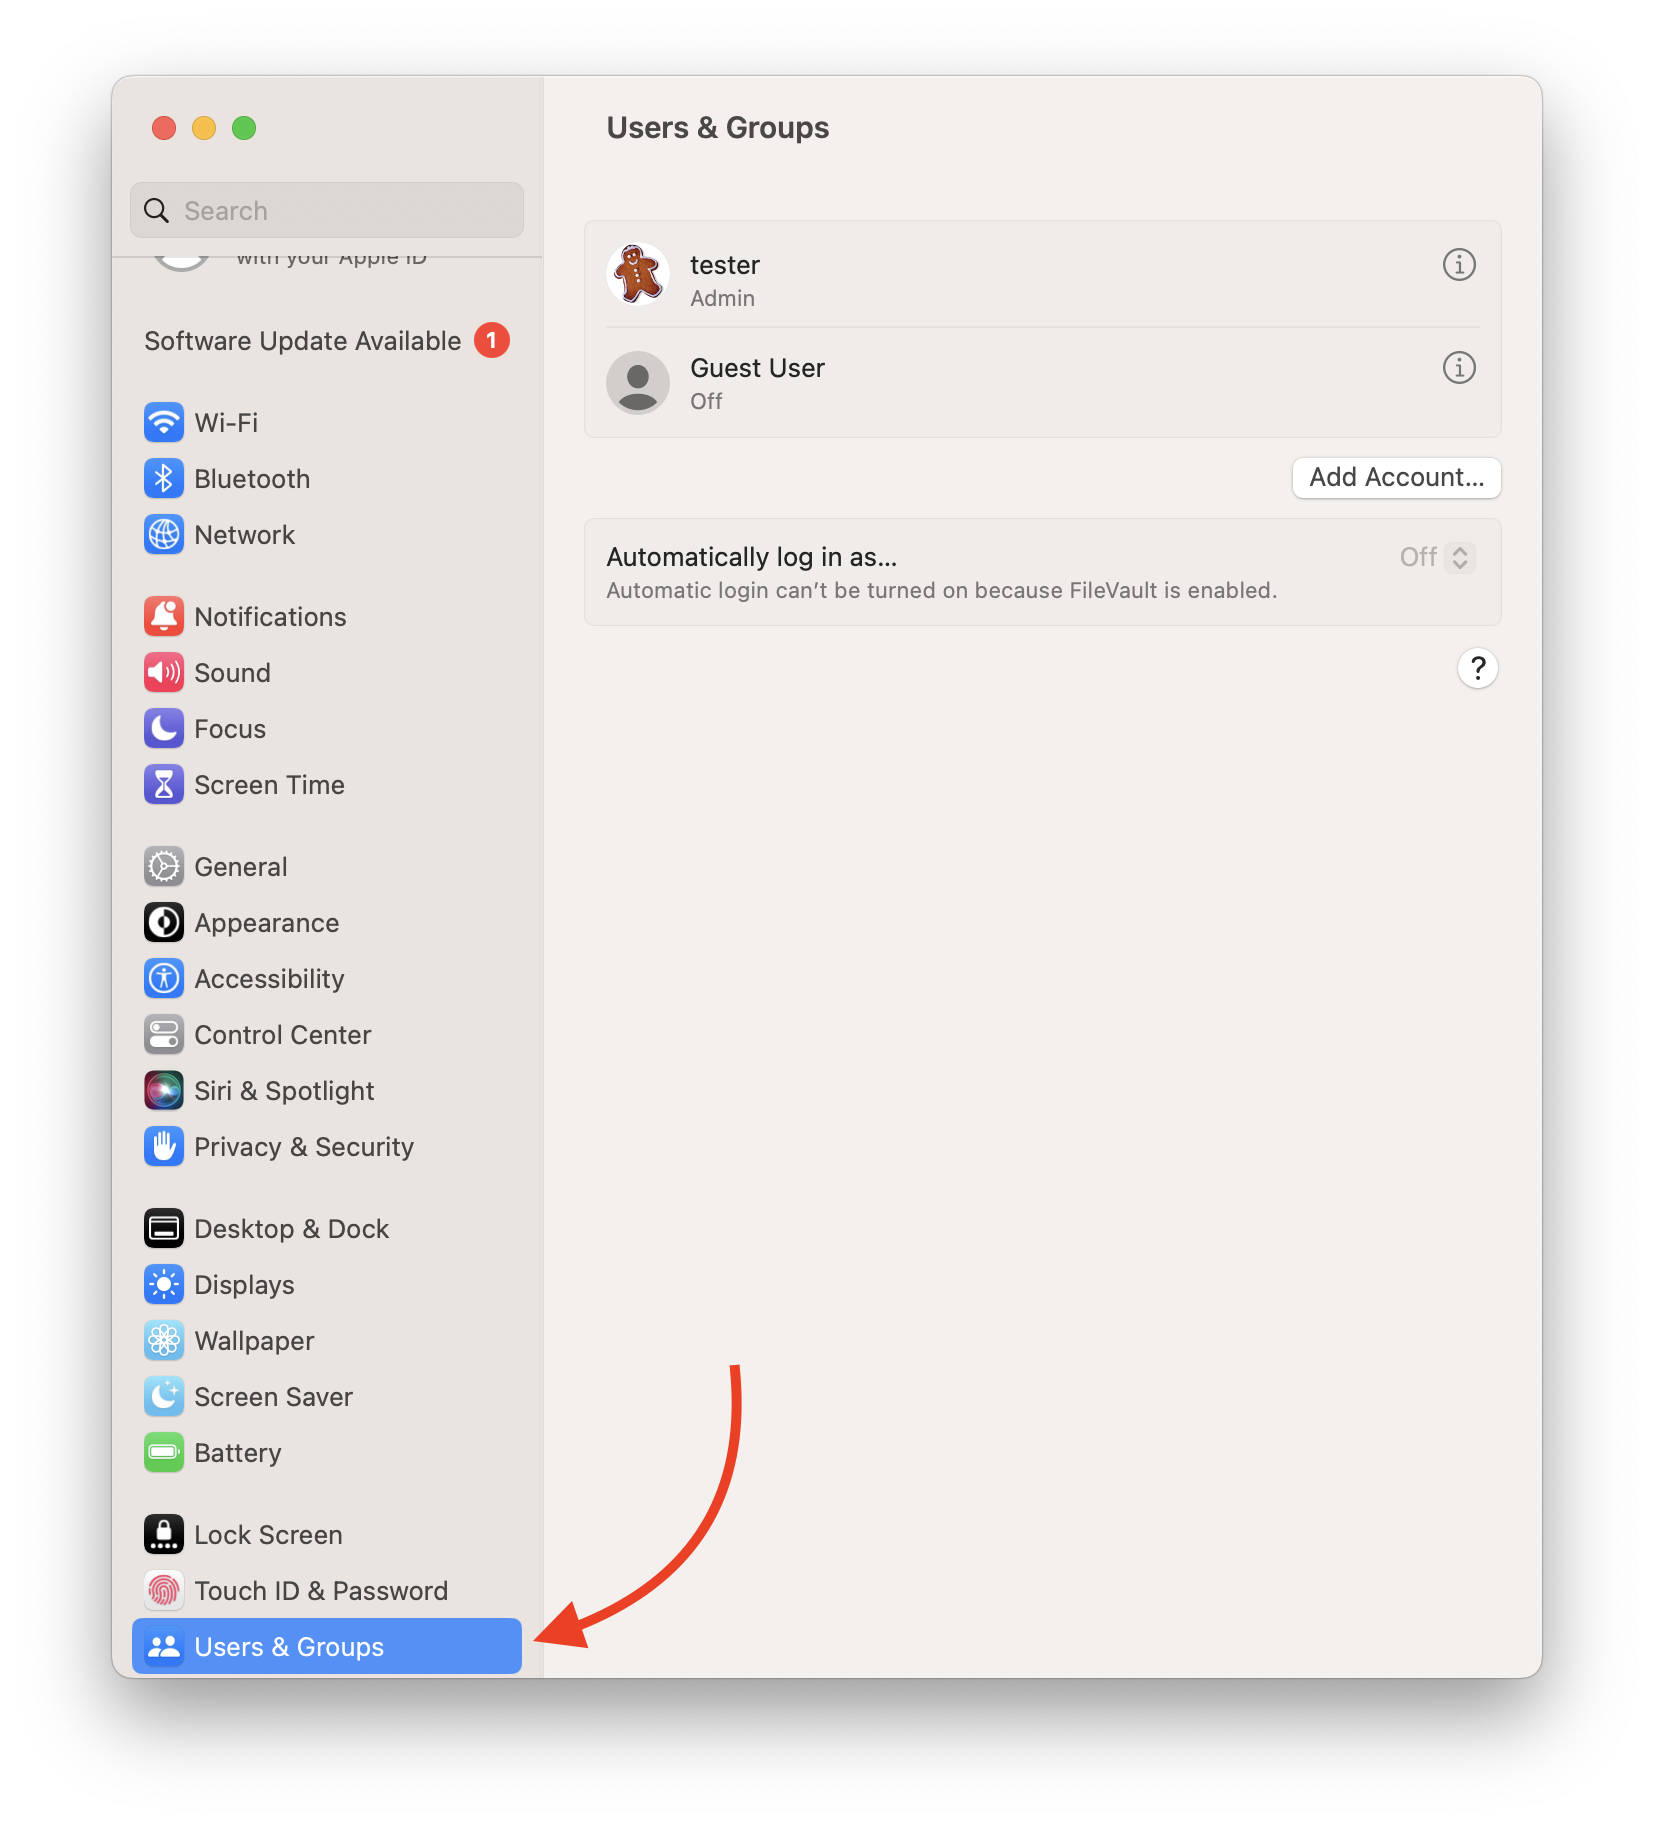Screen dimensions: 1654x1826
Task: Click the Battery icon
Action: tap(164, 1452)
